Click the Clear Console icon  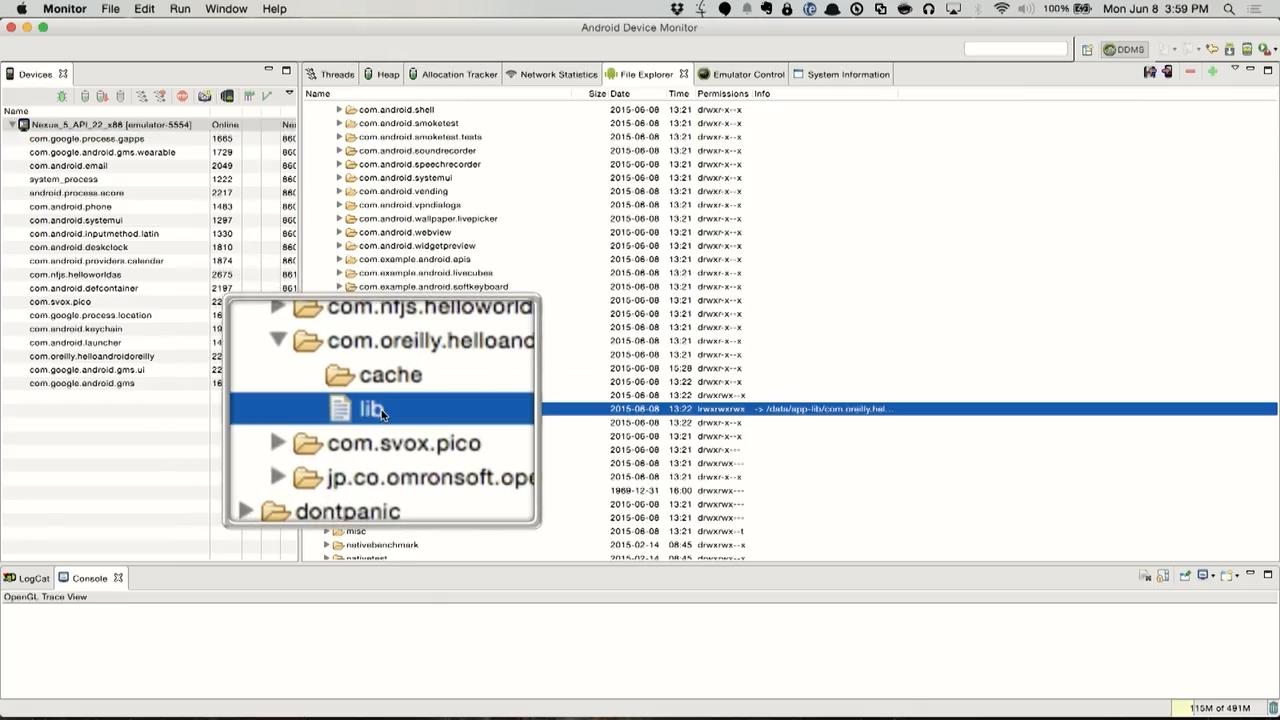[1145, 576]
